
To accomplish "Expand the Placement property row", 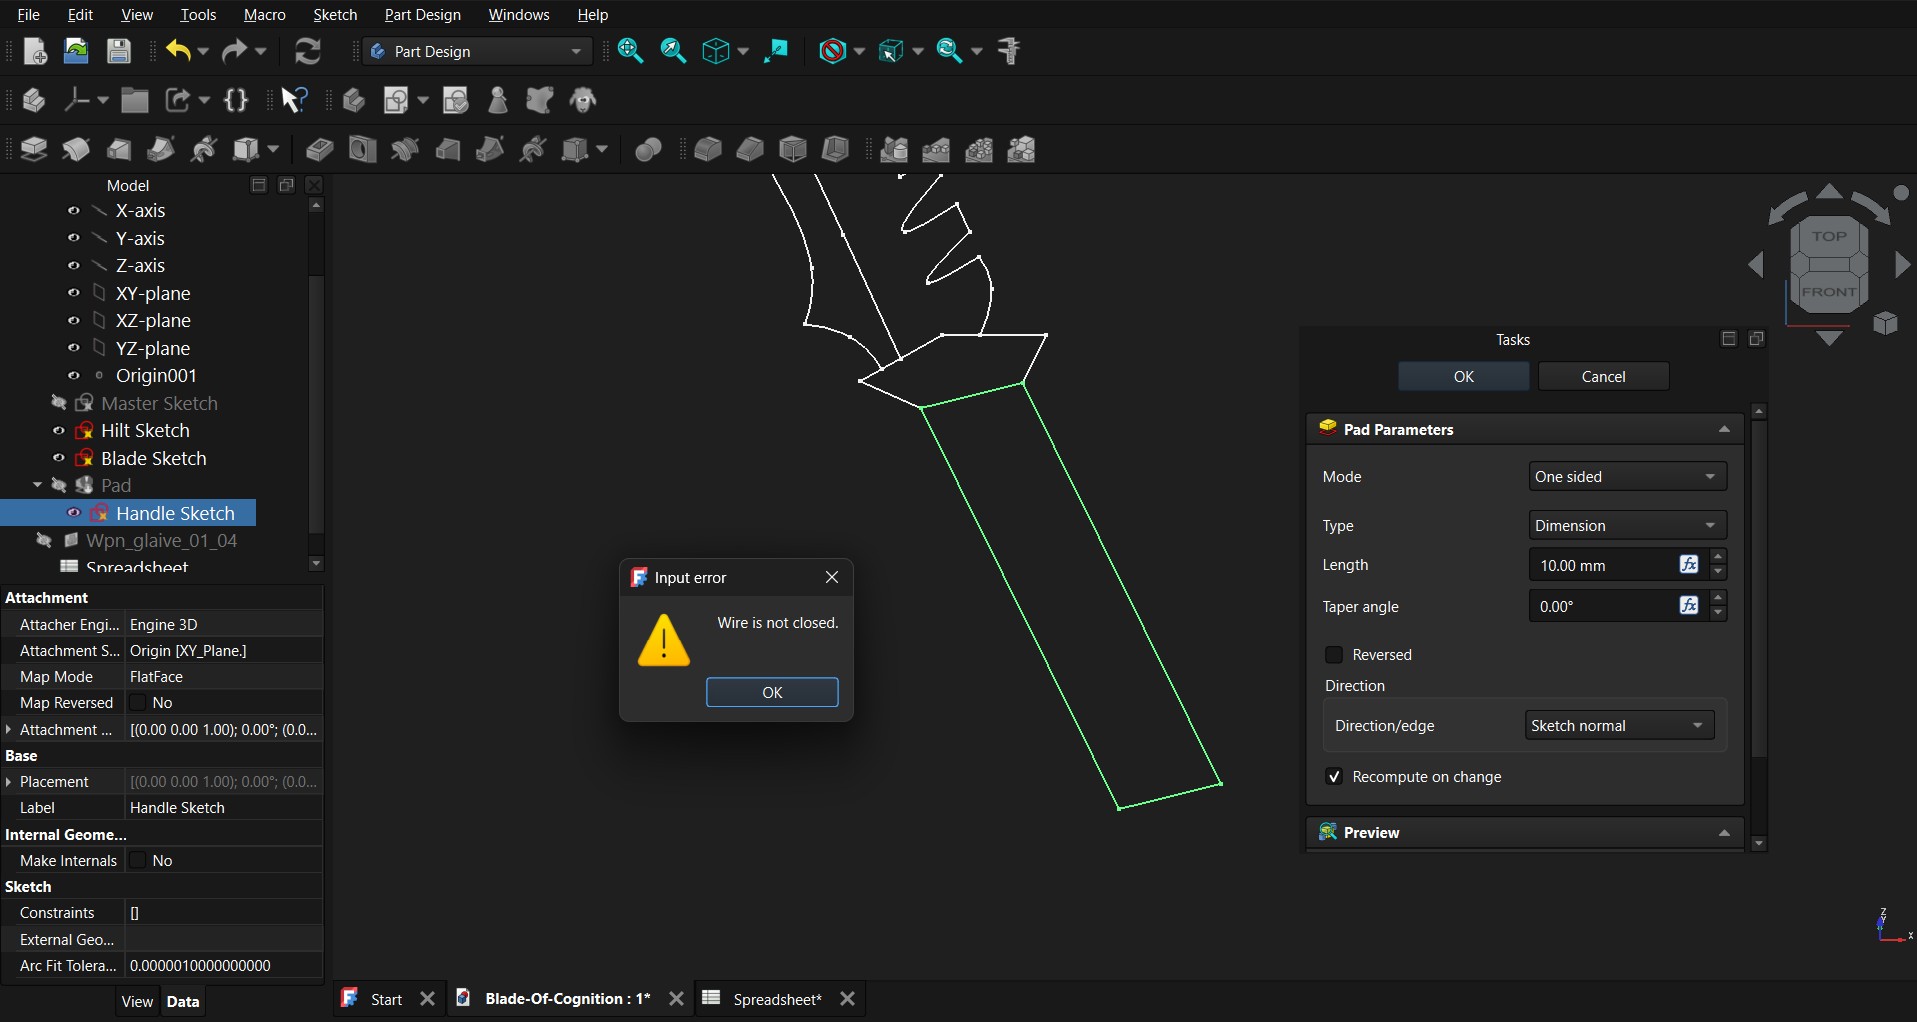I will point(9,782).
